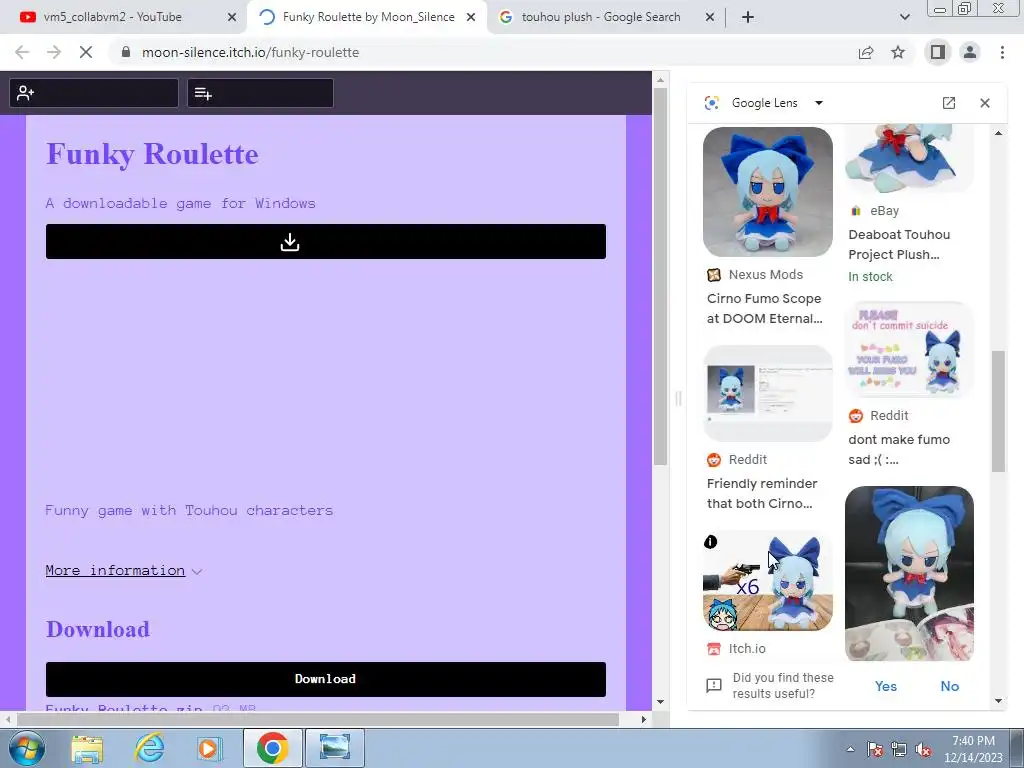Click Lens panel scroll up arrow
This screenshot has width=1024, height=768.
click(998, 133)
